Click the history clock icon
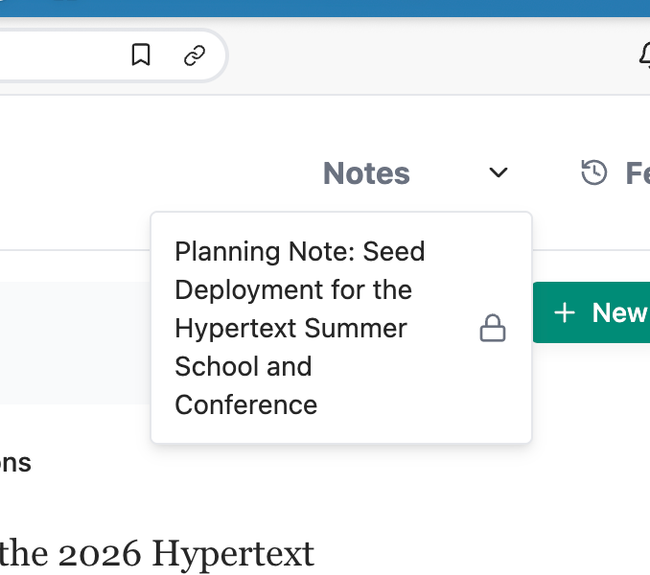 pyautogui.click(x=594, y=173)
